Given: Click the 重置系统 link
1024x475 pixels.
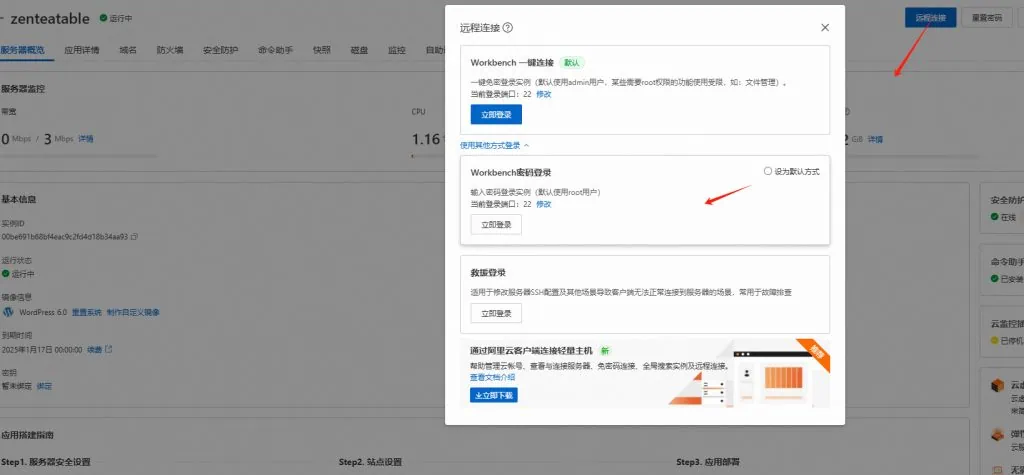Looking at the screenshot, I should (86, 312).
